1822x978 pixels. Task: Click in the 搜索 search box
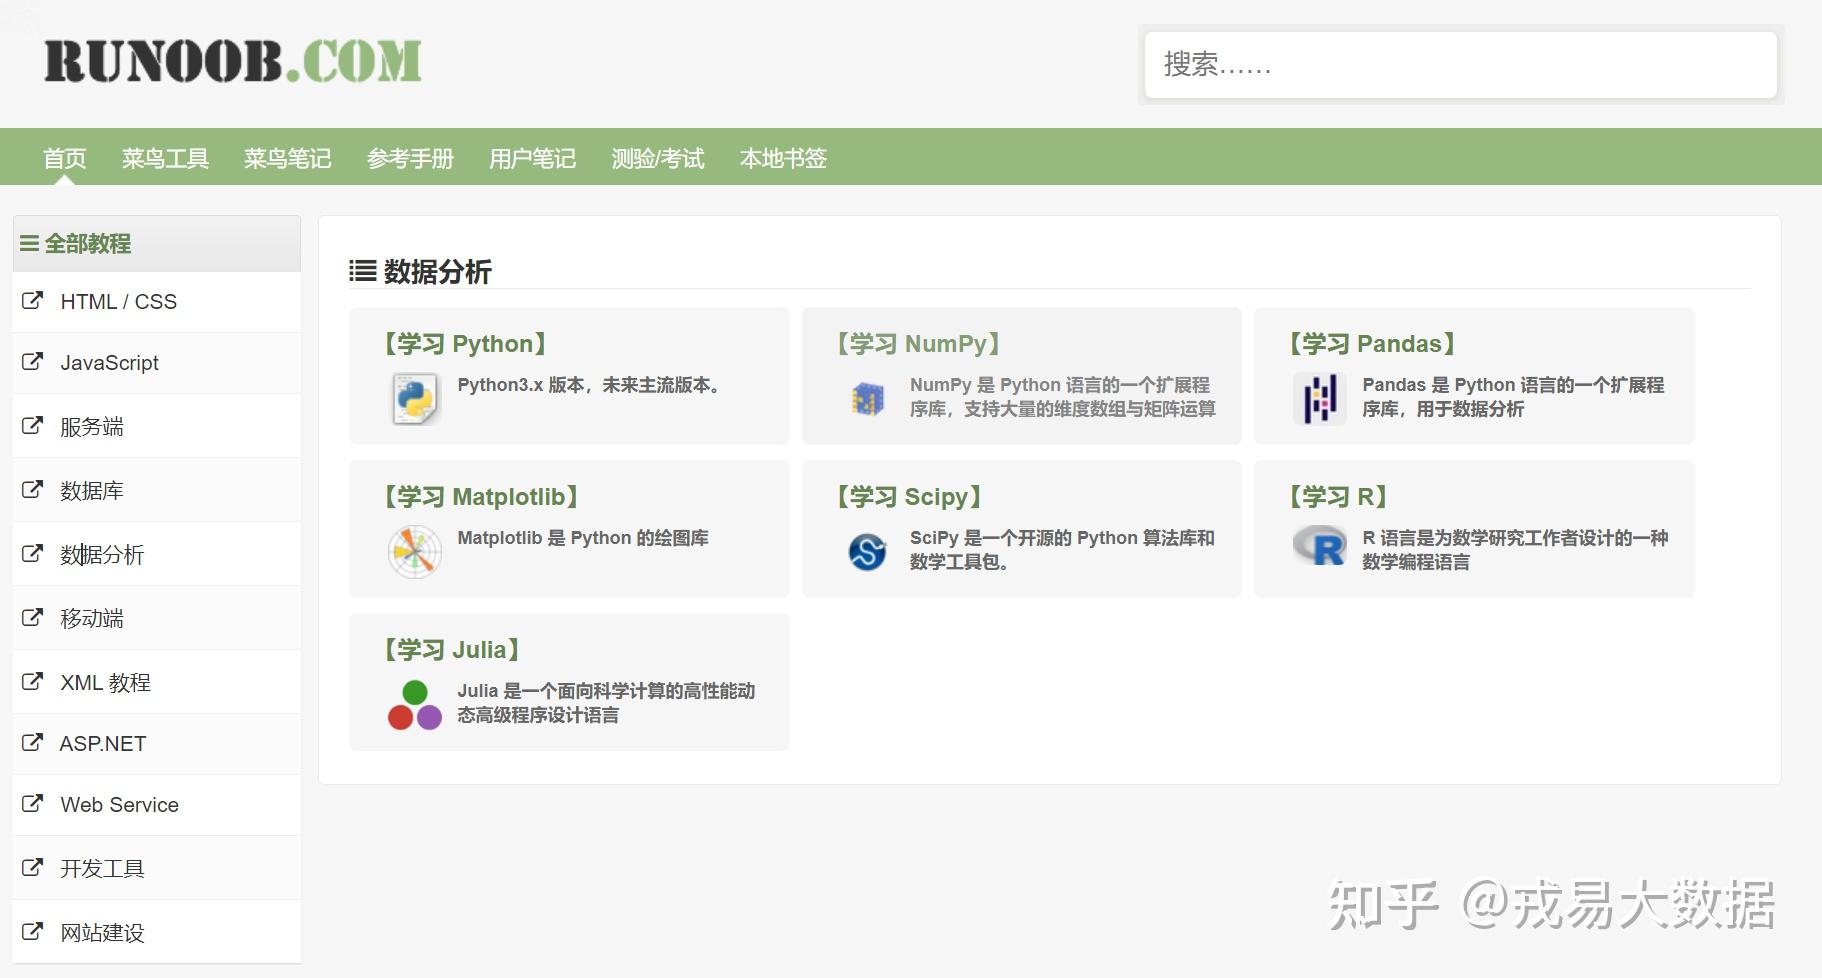(x=1460, y=65)
